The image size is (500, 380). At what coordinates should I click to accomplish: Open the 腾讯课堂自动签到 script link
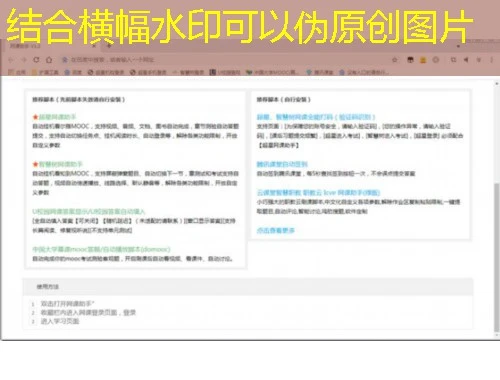282,164
